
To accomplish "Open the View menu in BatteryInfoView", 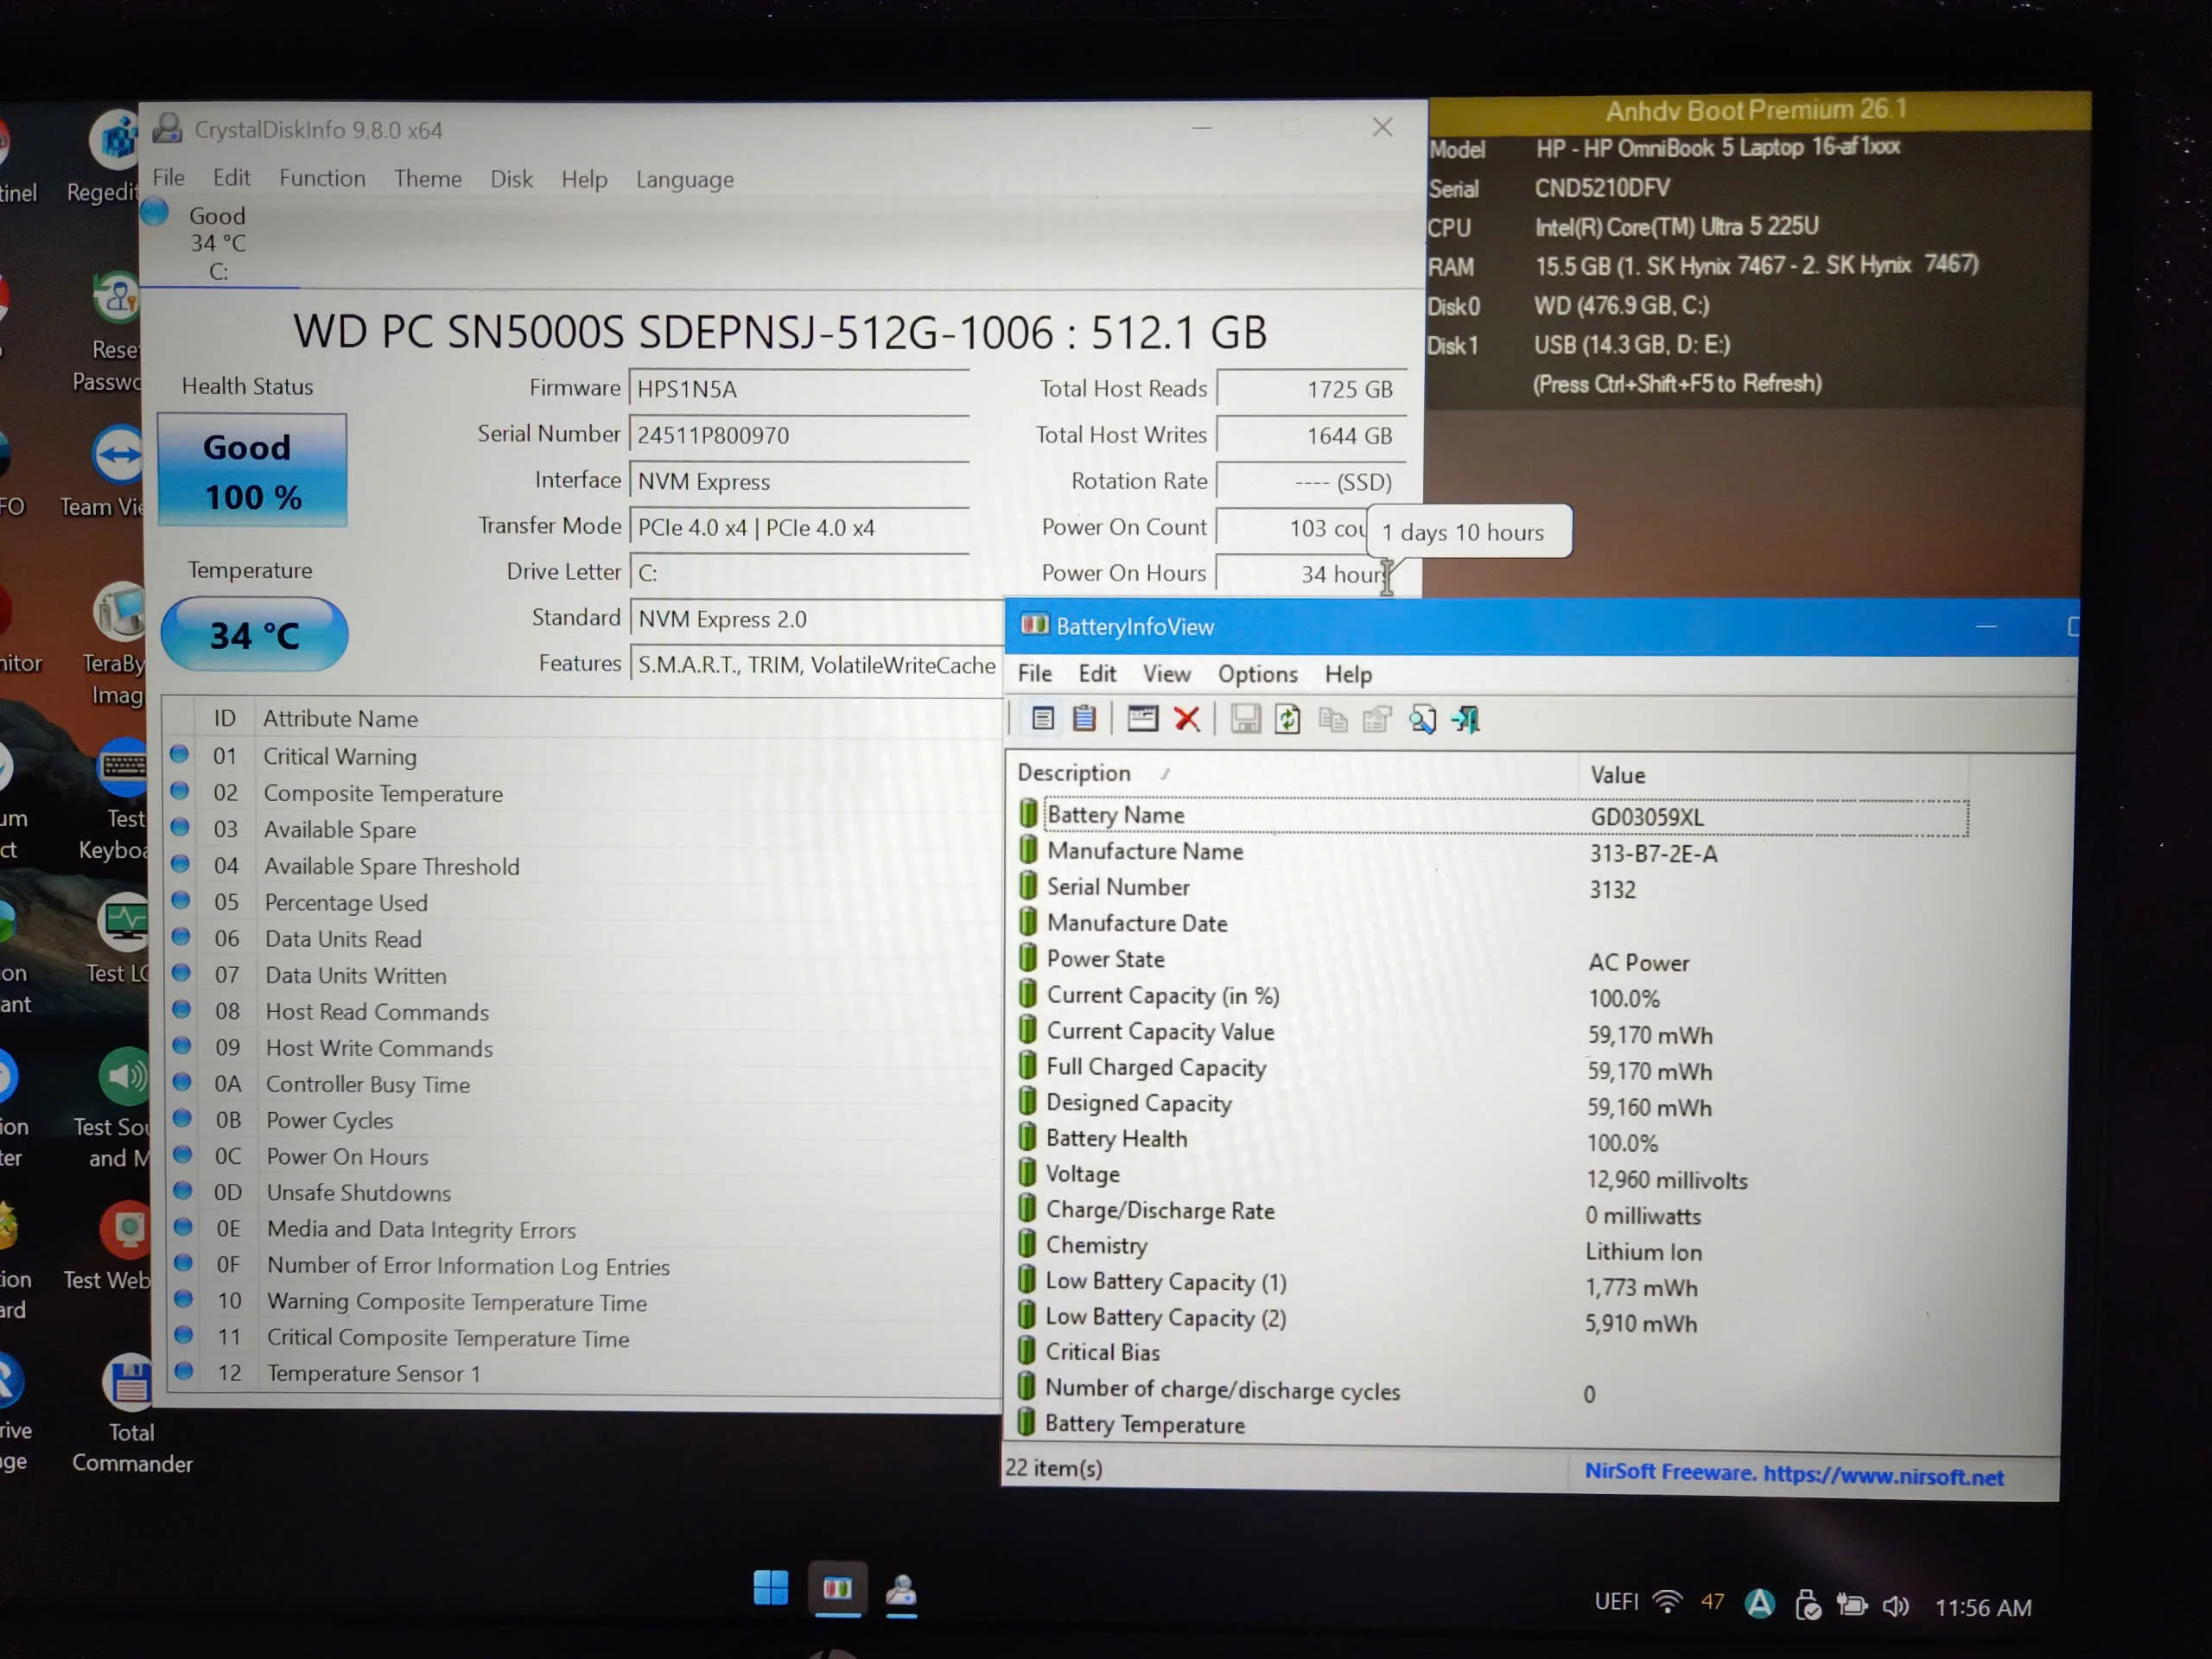I will [x=1167, y=674].
